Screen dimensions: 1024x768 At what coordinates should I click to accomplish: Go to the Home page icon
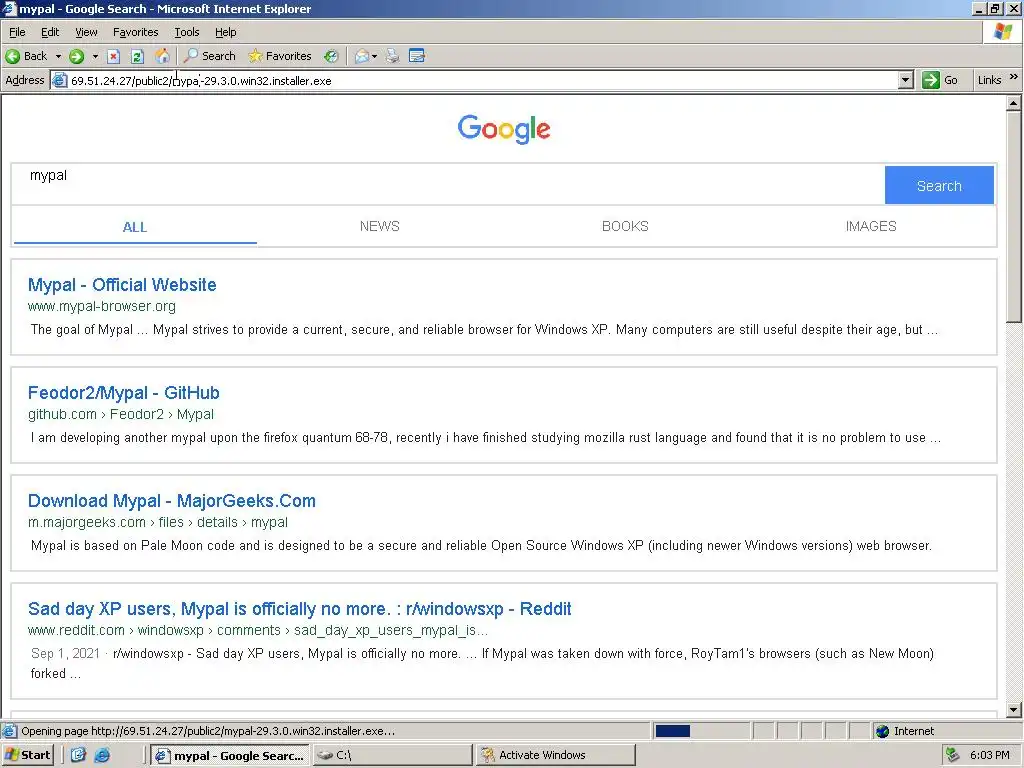point(161,56)
